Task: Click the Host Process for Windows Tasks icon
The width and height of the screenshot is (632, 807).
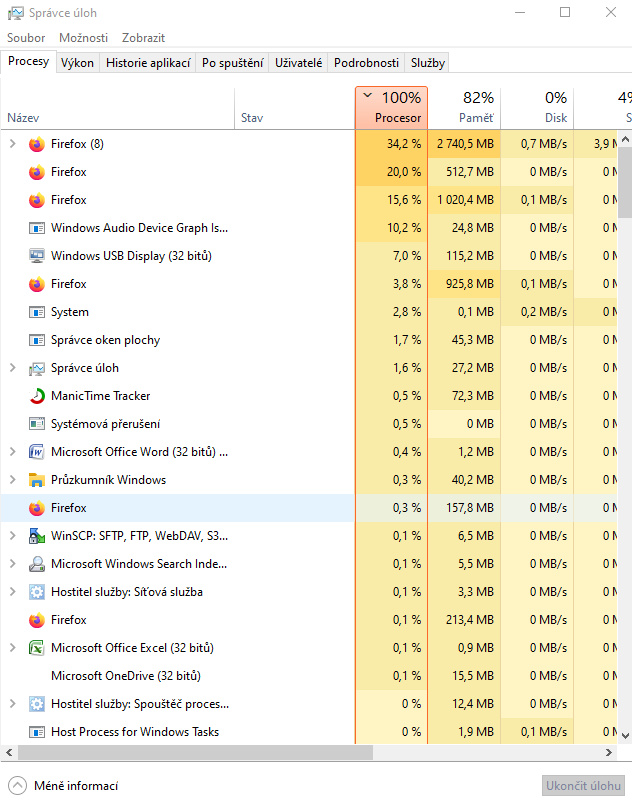Action: (x=37, y=732)
